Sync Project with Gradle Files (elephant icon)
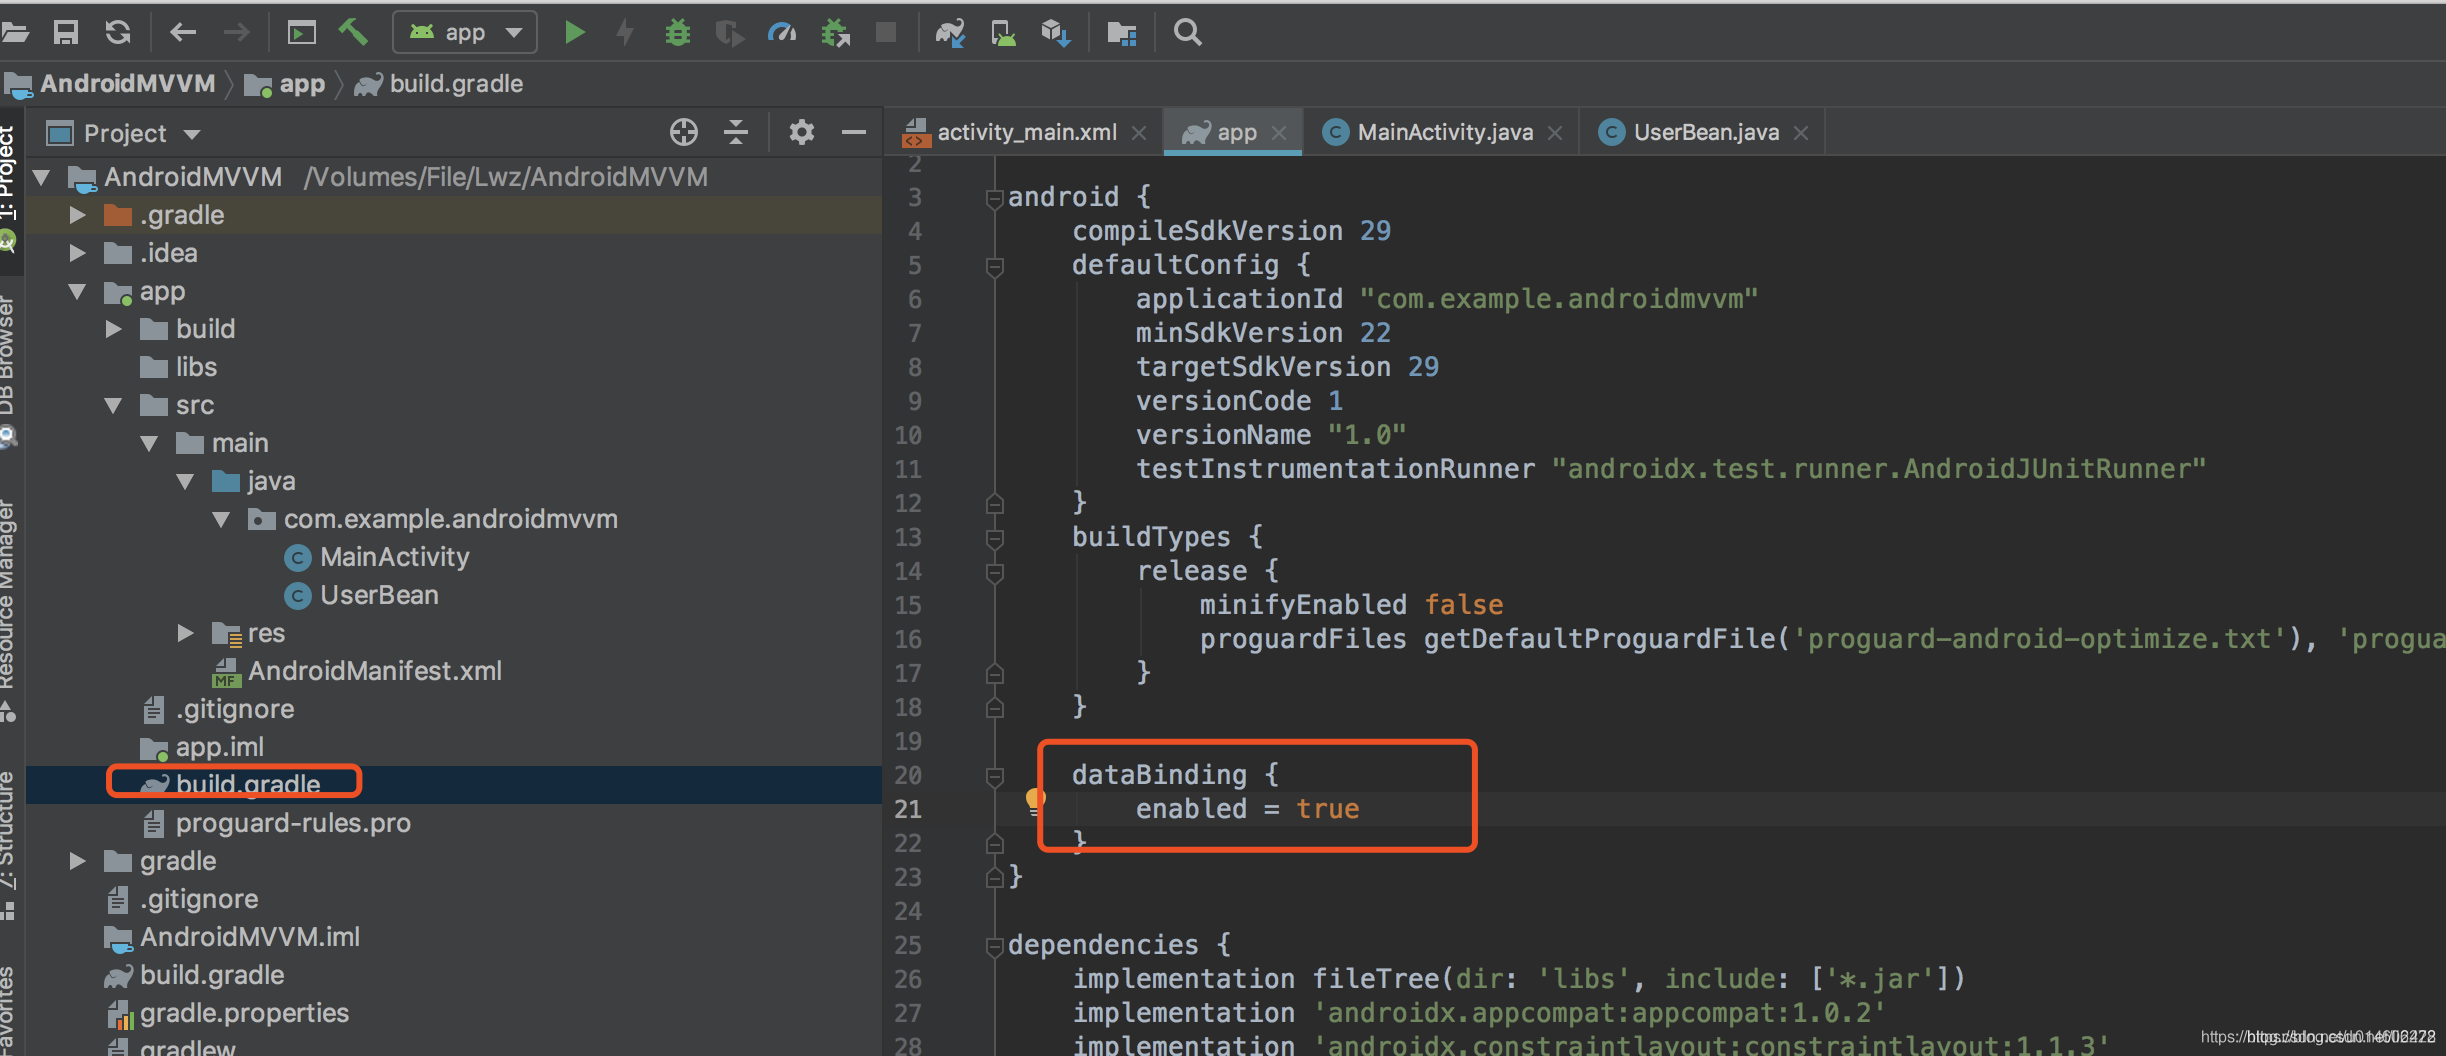Image resolution: width=2446 pixels, height=1056 pixels. [x=951, y=32]
